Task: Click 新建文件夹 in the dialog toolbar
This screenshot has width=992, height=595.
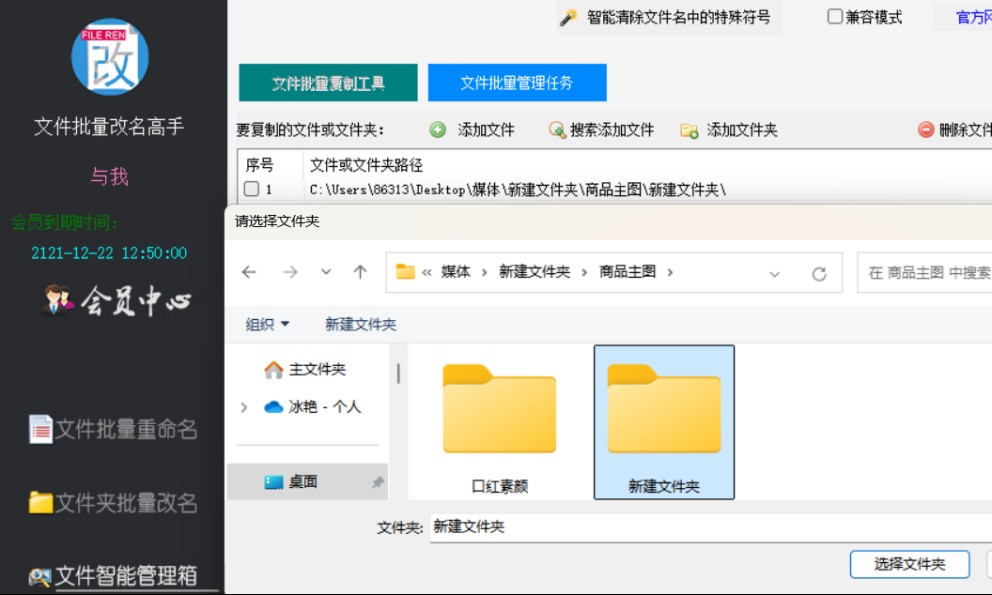Action: tap(361, 324)
